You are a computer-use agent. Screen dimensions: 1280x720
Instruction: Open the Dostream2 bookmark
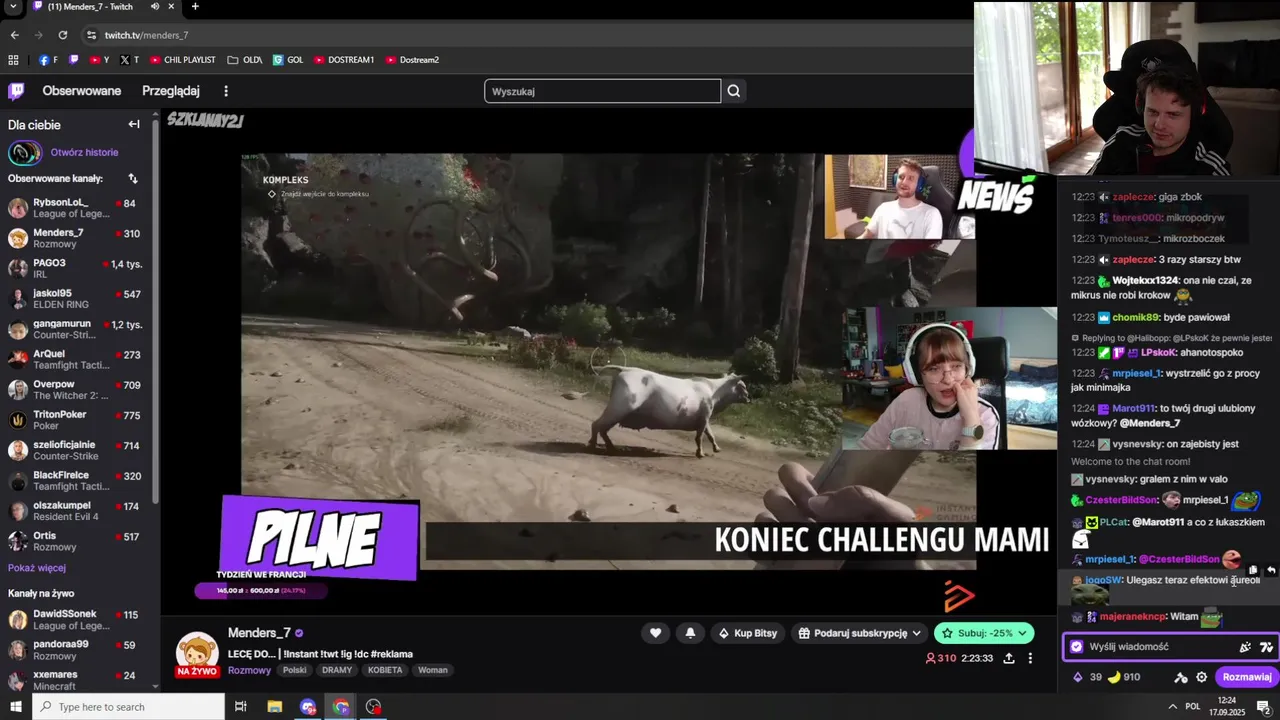pyautogui.click(x=412, y=60)
